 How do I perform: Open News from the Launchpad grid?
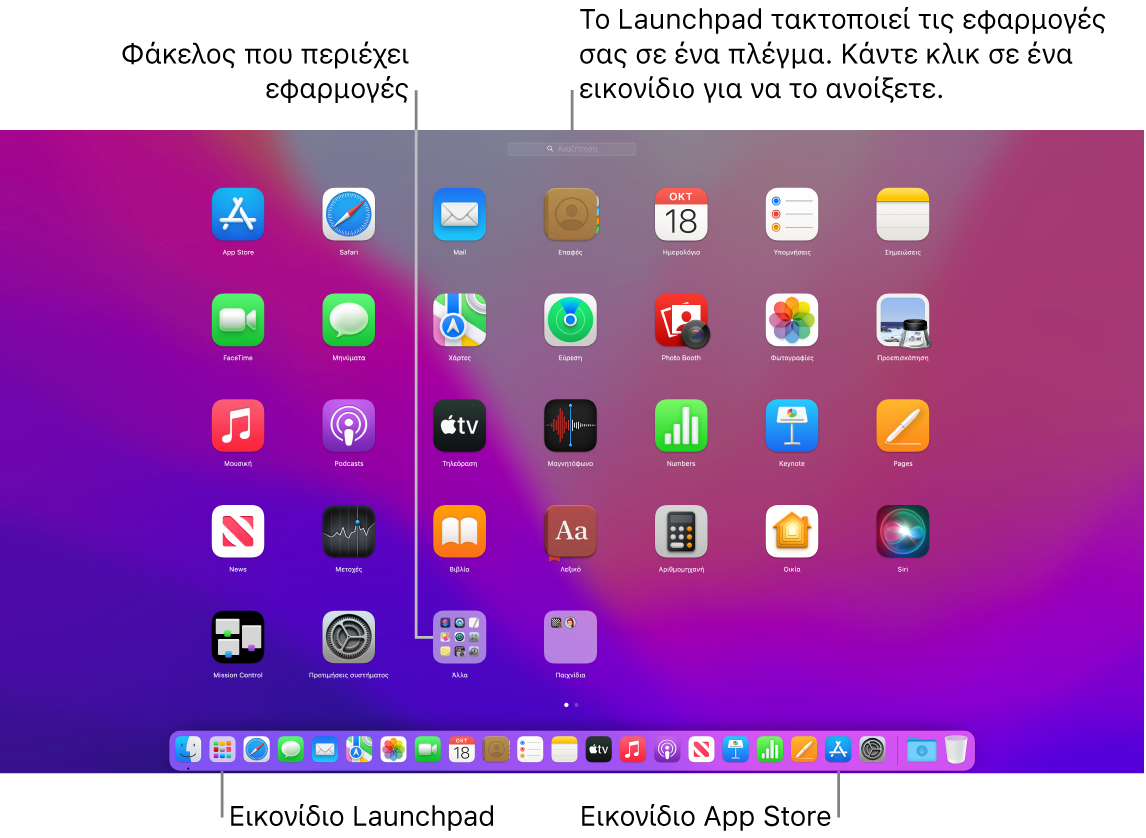coord(238,531)
